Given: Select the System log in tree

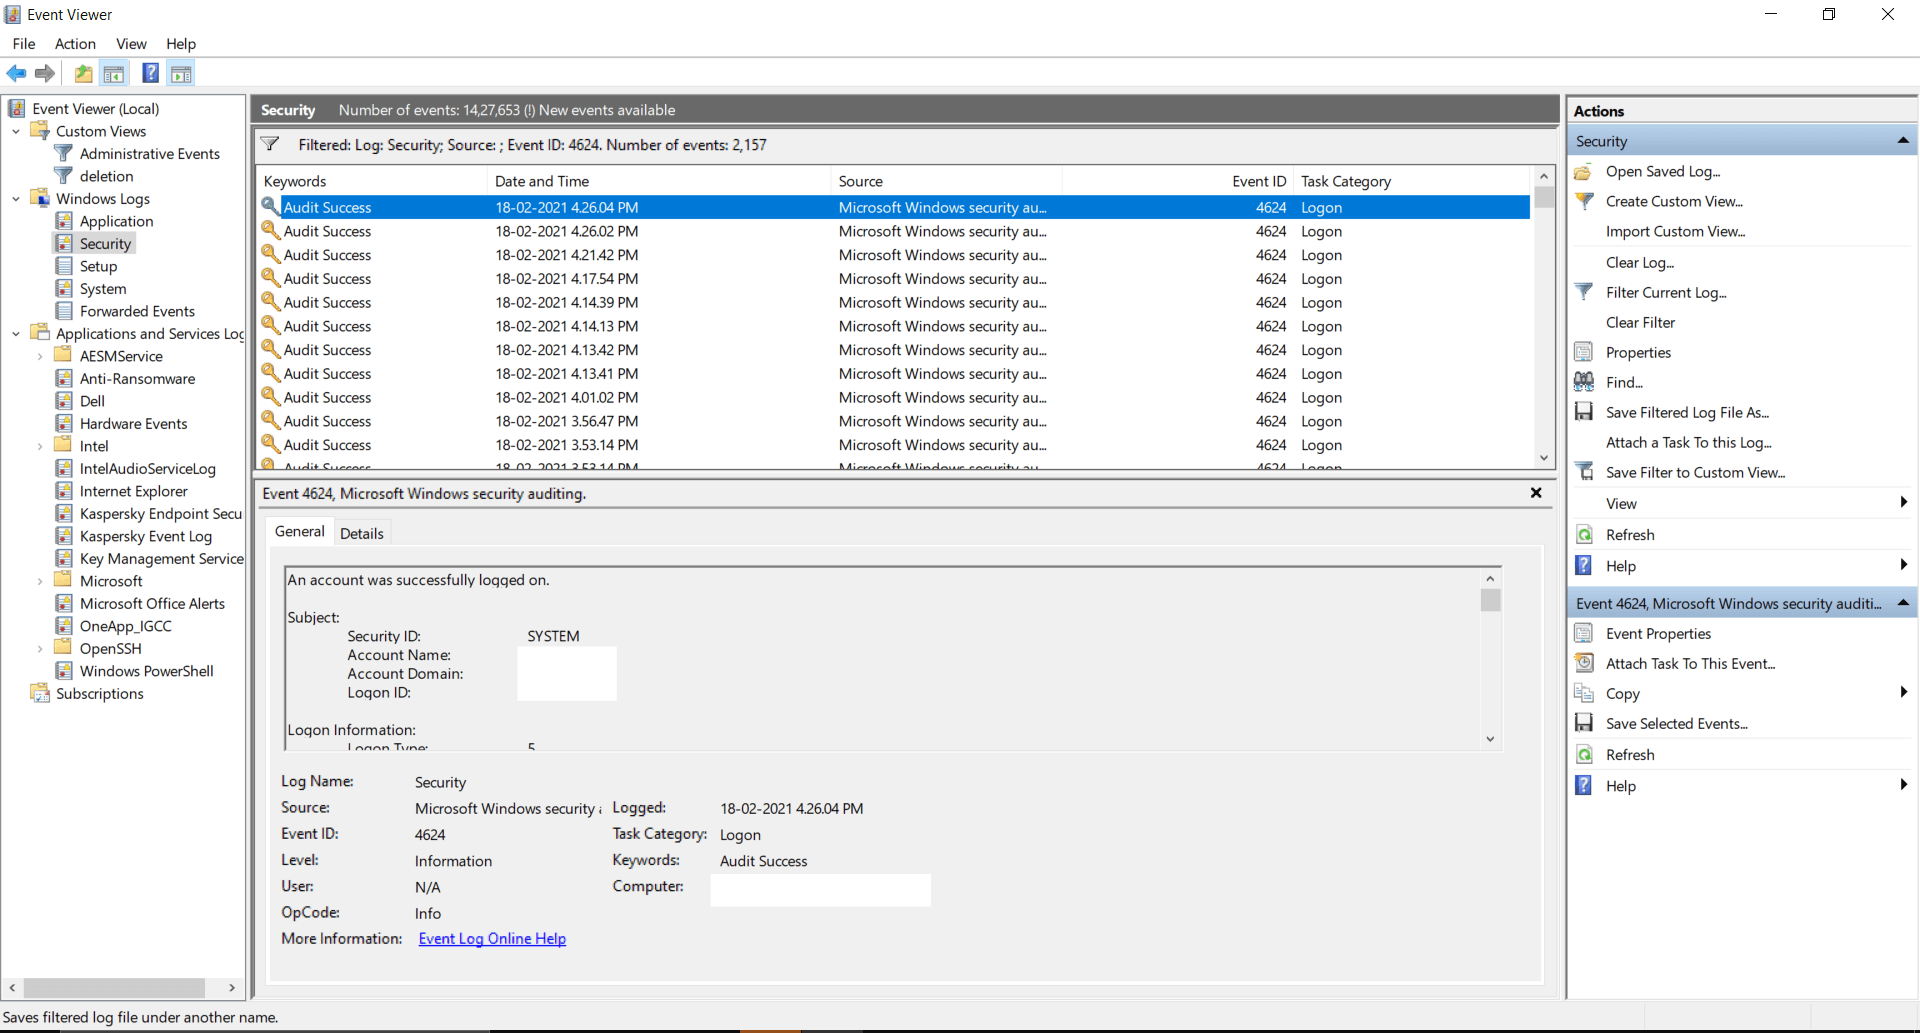Looking at the screenshot, I should coord(103,289).
